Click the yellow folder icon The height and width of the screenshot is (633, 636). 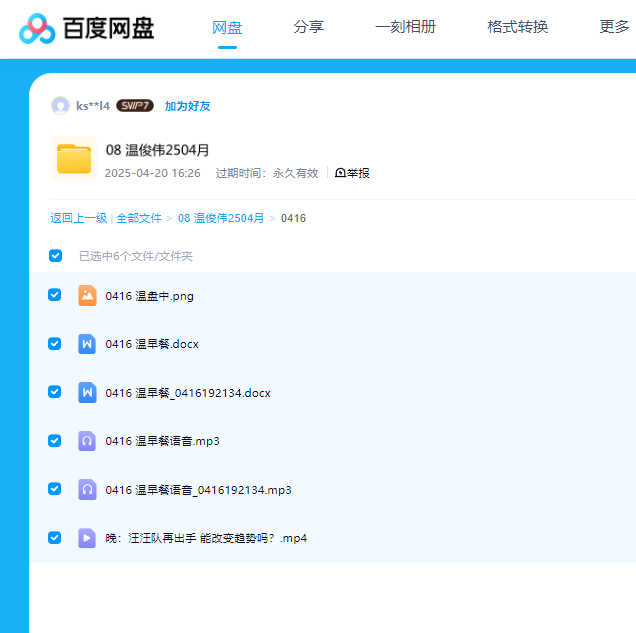73,159
